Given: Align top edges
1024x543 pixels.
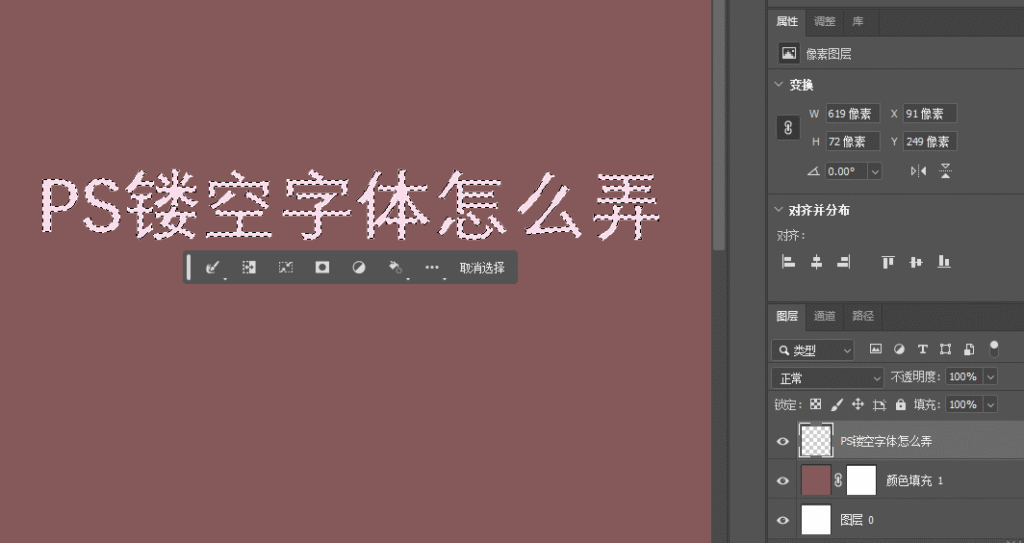Looking at the screenshot, I should (888, 262).
